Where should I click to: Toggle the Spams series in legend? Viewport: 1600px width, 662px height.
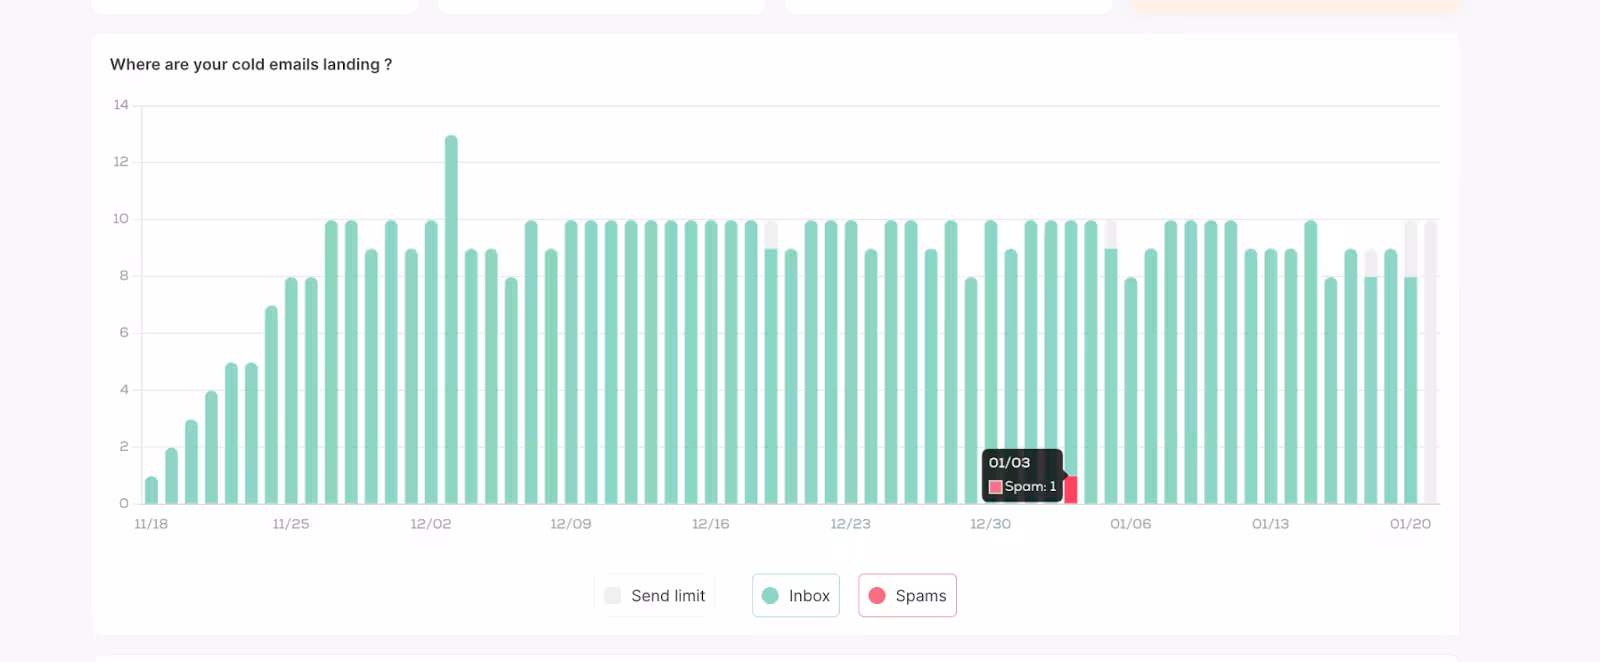click(907, 596)
